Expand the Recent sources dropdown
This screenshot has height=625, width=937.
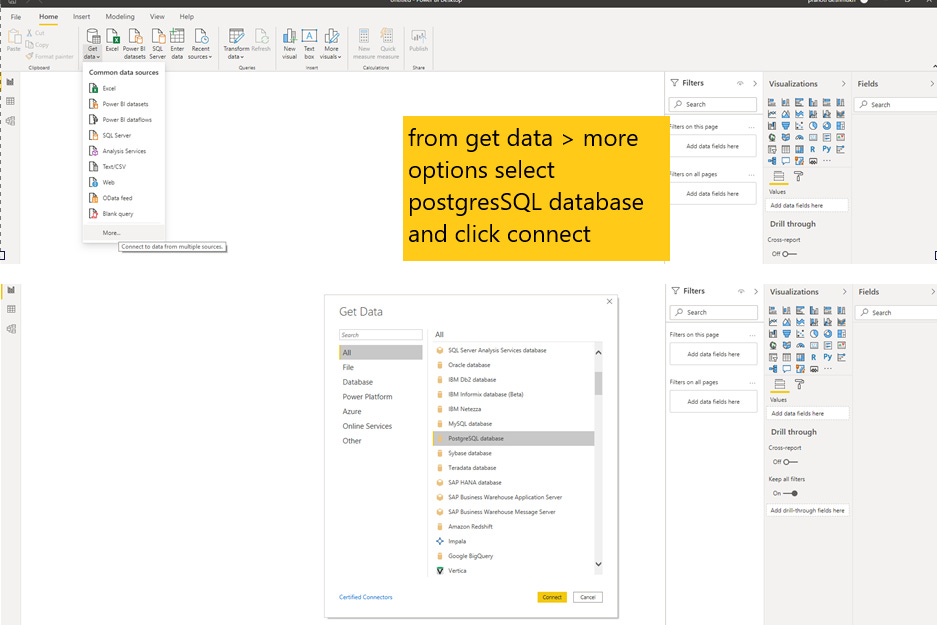211,57
